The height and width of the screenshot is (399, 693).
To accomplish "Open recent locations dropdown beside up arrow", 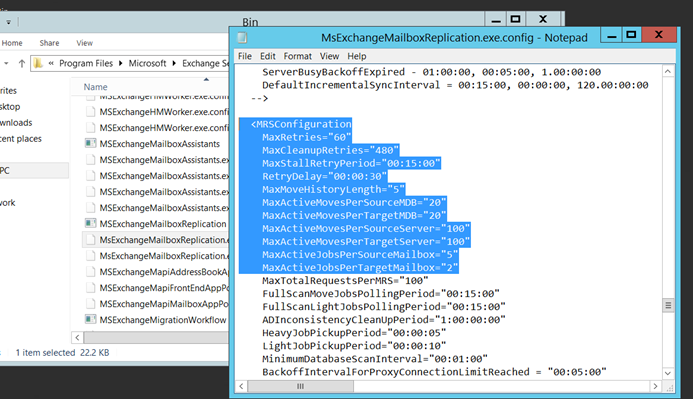I will click(x=6, y=64).
